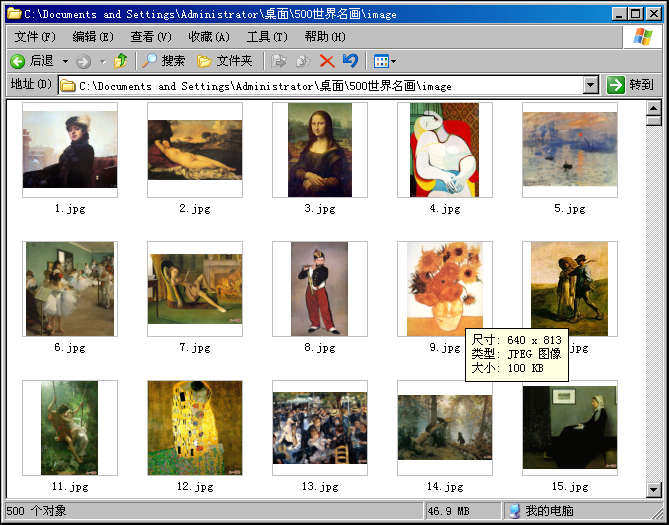This screenshot has height=525, width=669.
Task: Select the 4.jpg Picasso thumbnail
Action: pyautogui.click(x=445, y=150)
